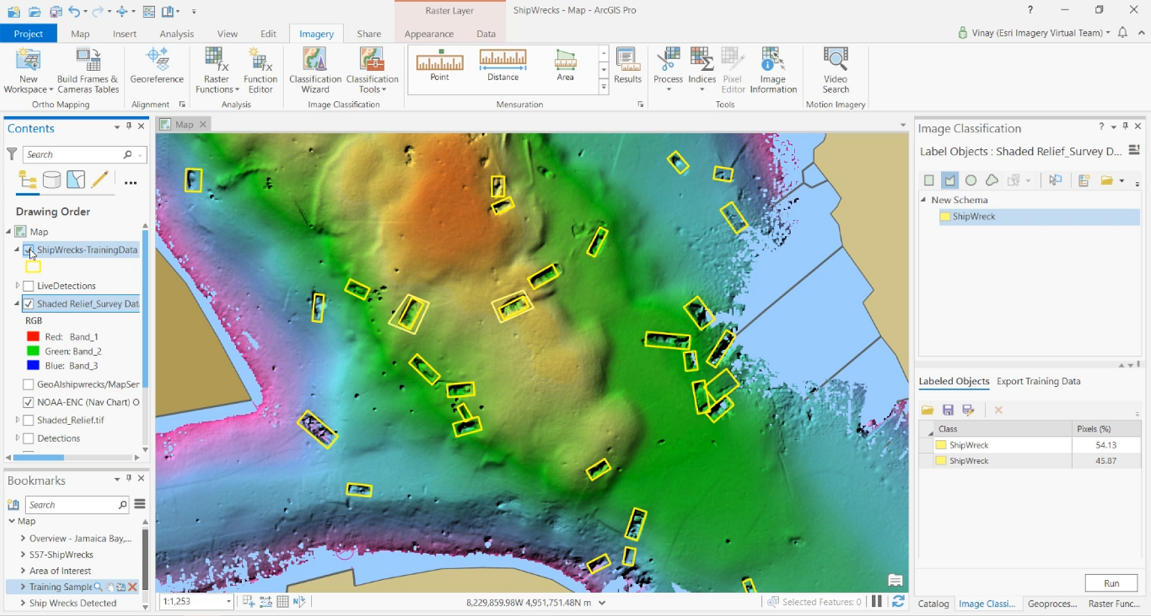Save labeled objects in the Labeled Objects toolbar
The height and width of the screenshot is (616, 1151).
(947, 410)
